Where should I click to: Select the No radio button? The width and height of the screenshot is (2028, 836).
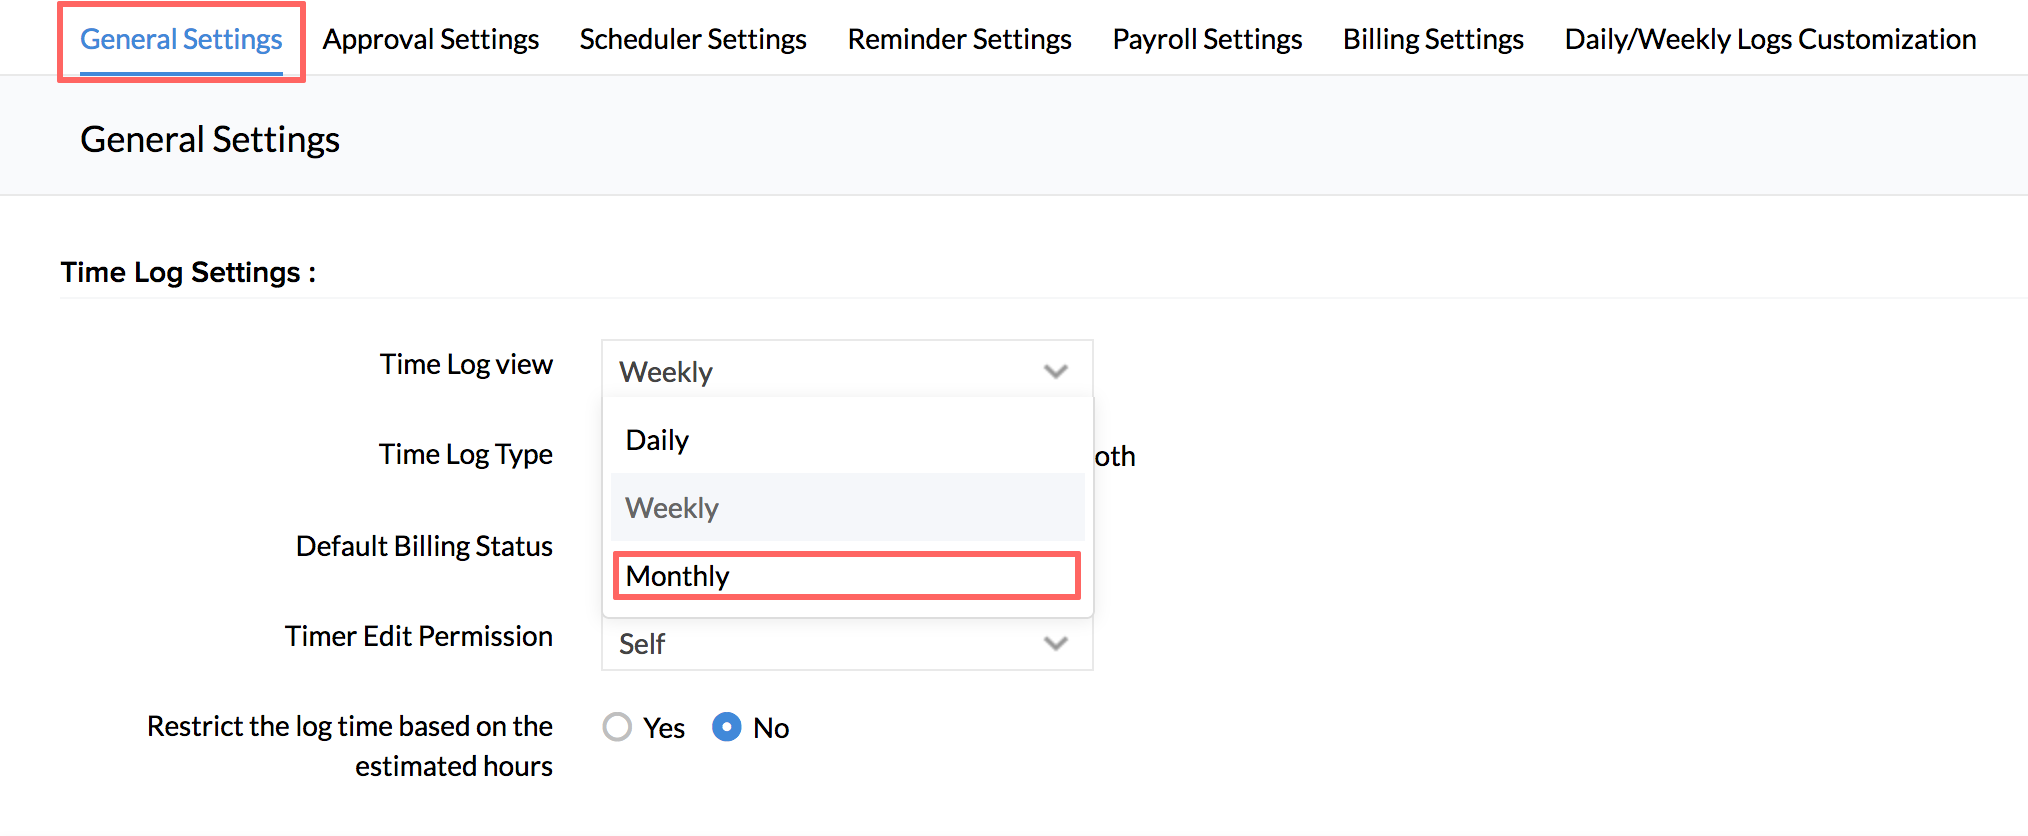727,727
